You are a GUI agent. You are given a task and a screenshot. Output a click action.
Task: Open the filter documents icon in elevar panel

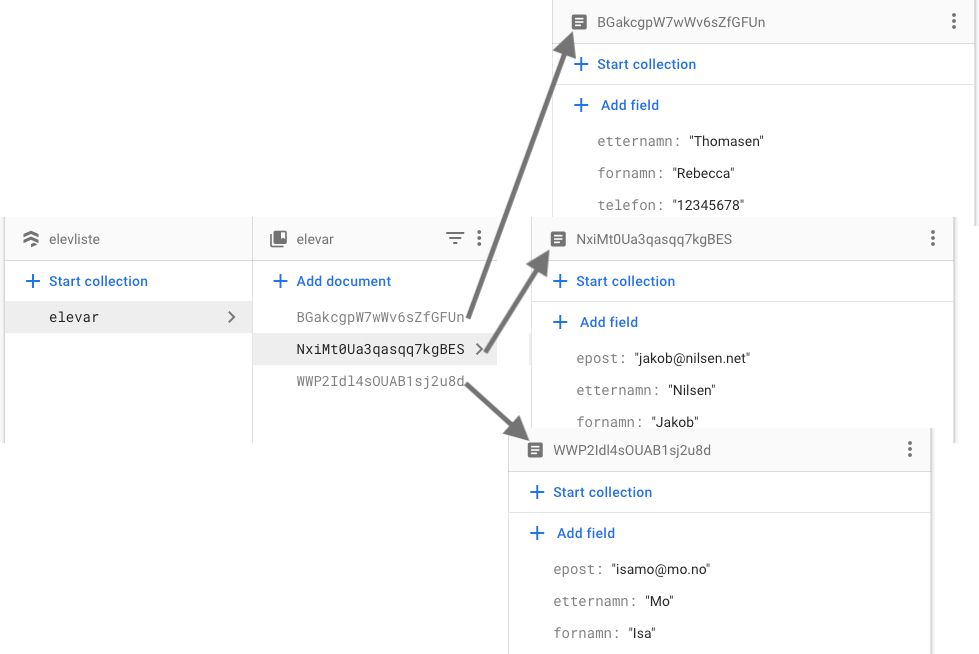[x=456, y=238]
